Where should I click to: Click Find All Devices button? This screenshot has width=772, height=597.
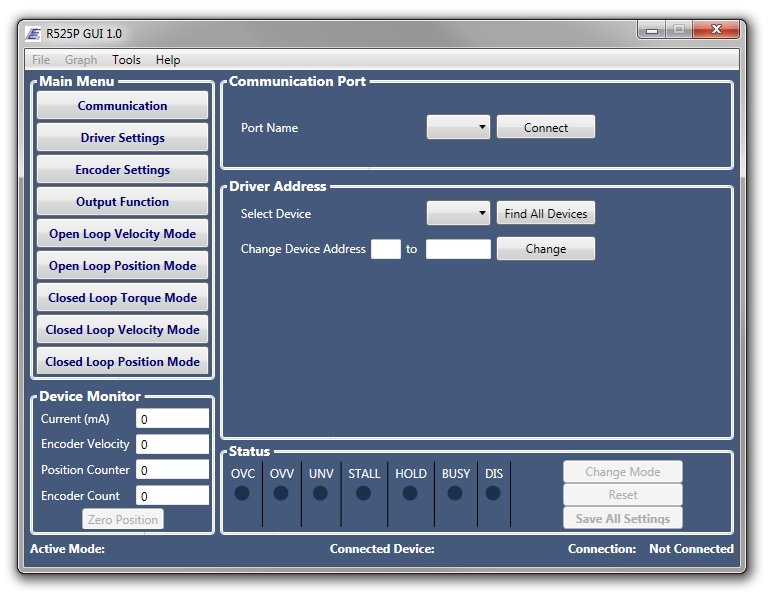pos(545,214)
